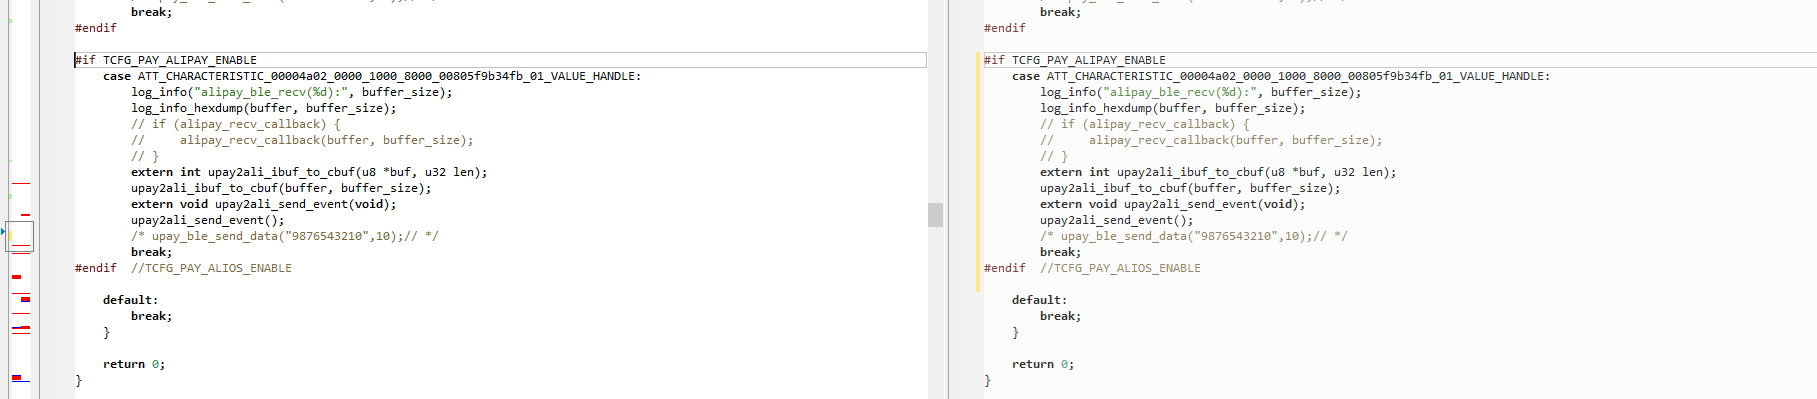Image resolution: width=1817 pixels, height=399 pixels.
Task: Click 'extern void upay2ali_send_event(void);' in left pane
Action: point(264,204)
